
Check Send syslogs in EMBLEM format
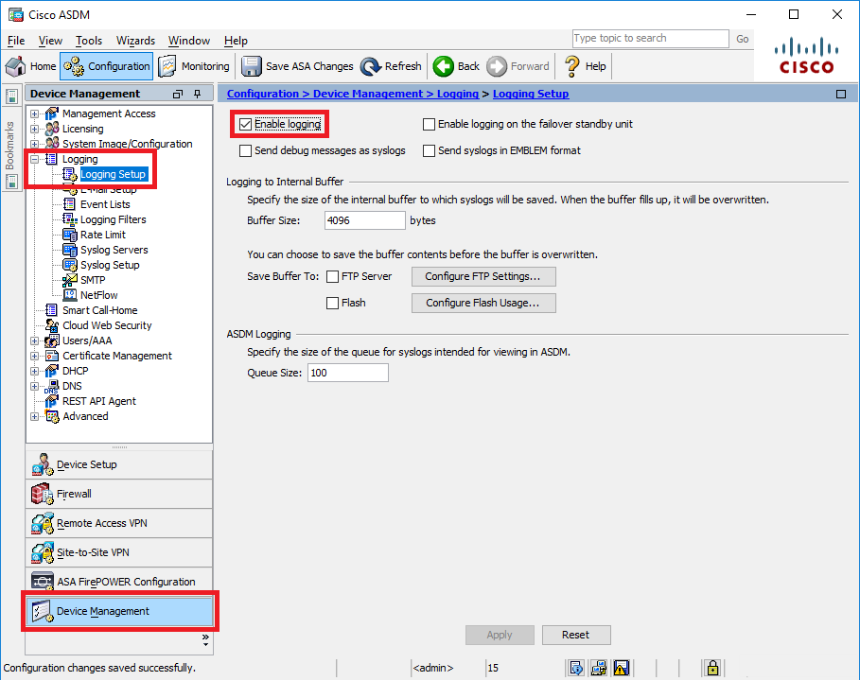(429, 151)
